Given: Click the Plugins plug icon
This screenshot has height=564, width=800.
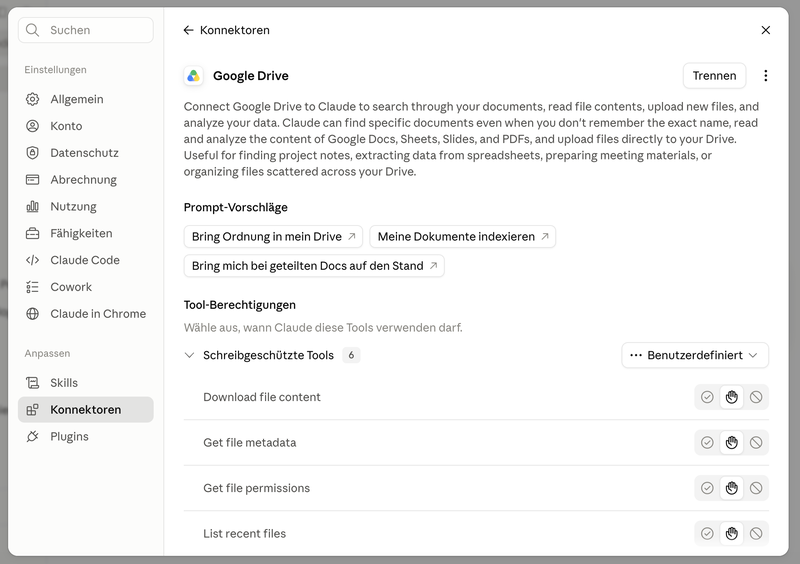Looking at the screenshot, I should (x=32, y=436).
